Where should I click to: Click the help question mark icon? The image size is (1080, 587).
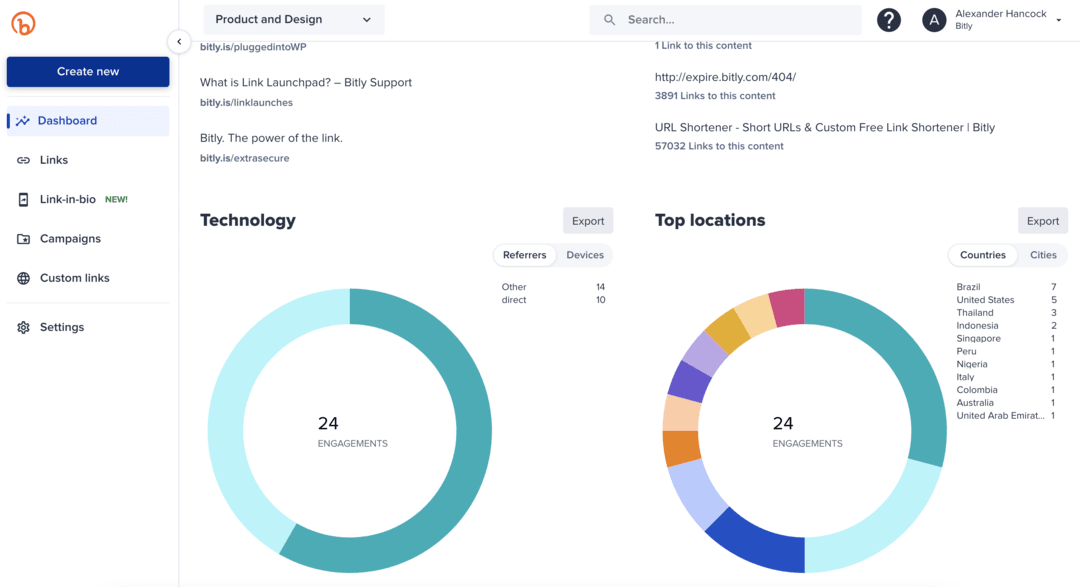click(889, 19)
